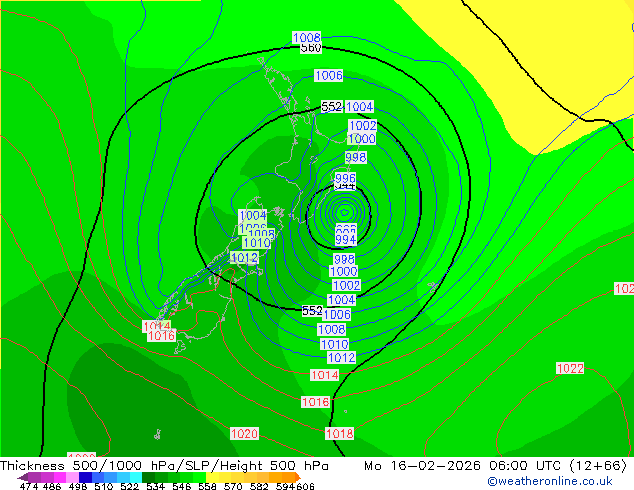
Task: Click the orange arrow end of legend
Action: [x=298, y=477]
